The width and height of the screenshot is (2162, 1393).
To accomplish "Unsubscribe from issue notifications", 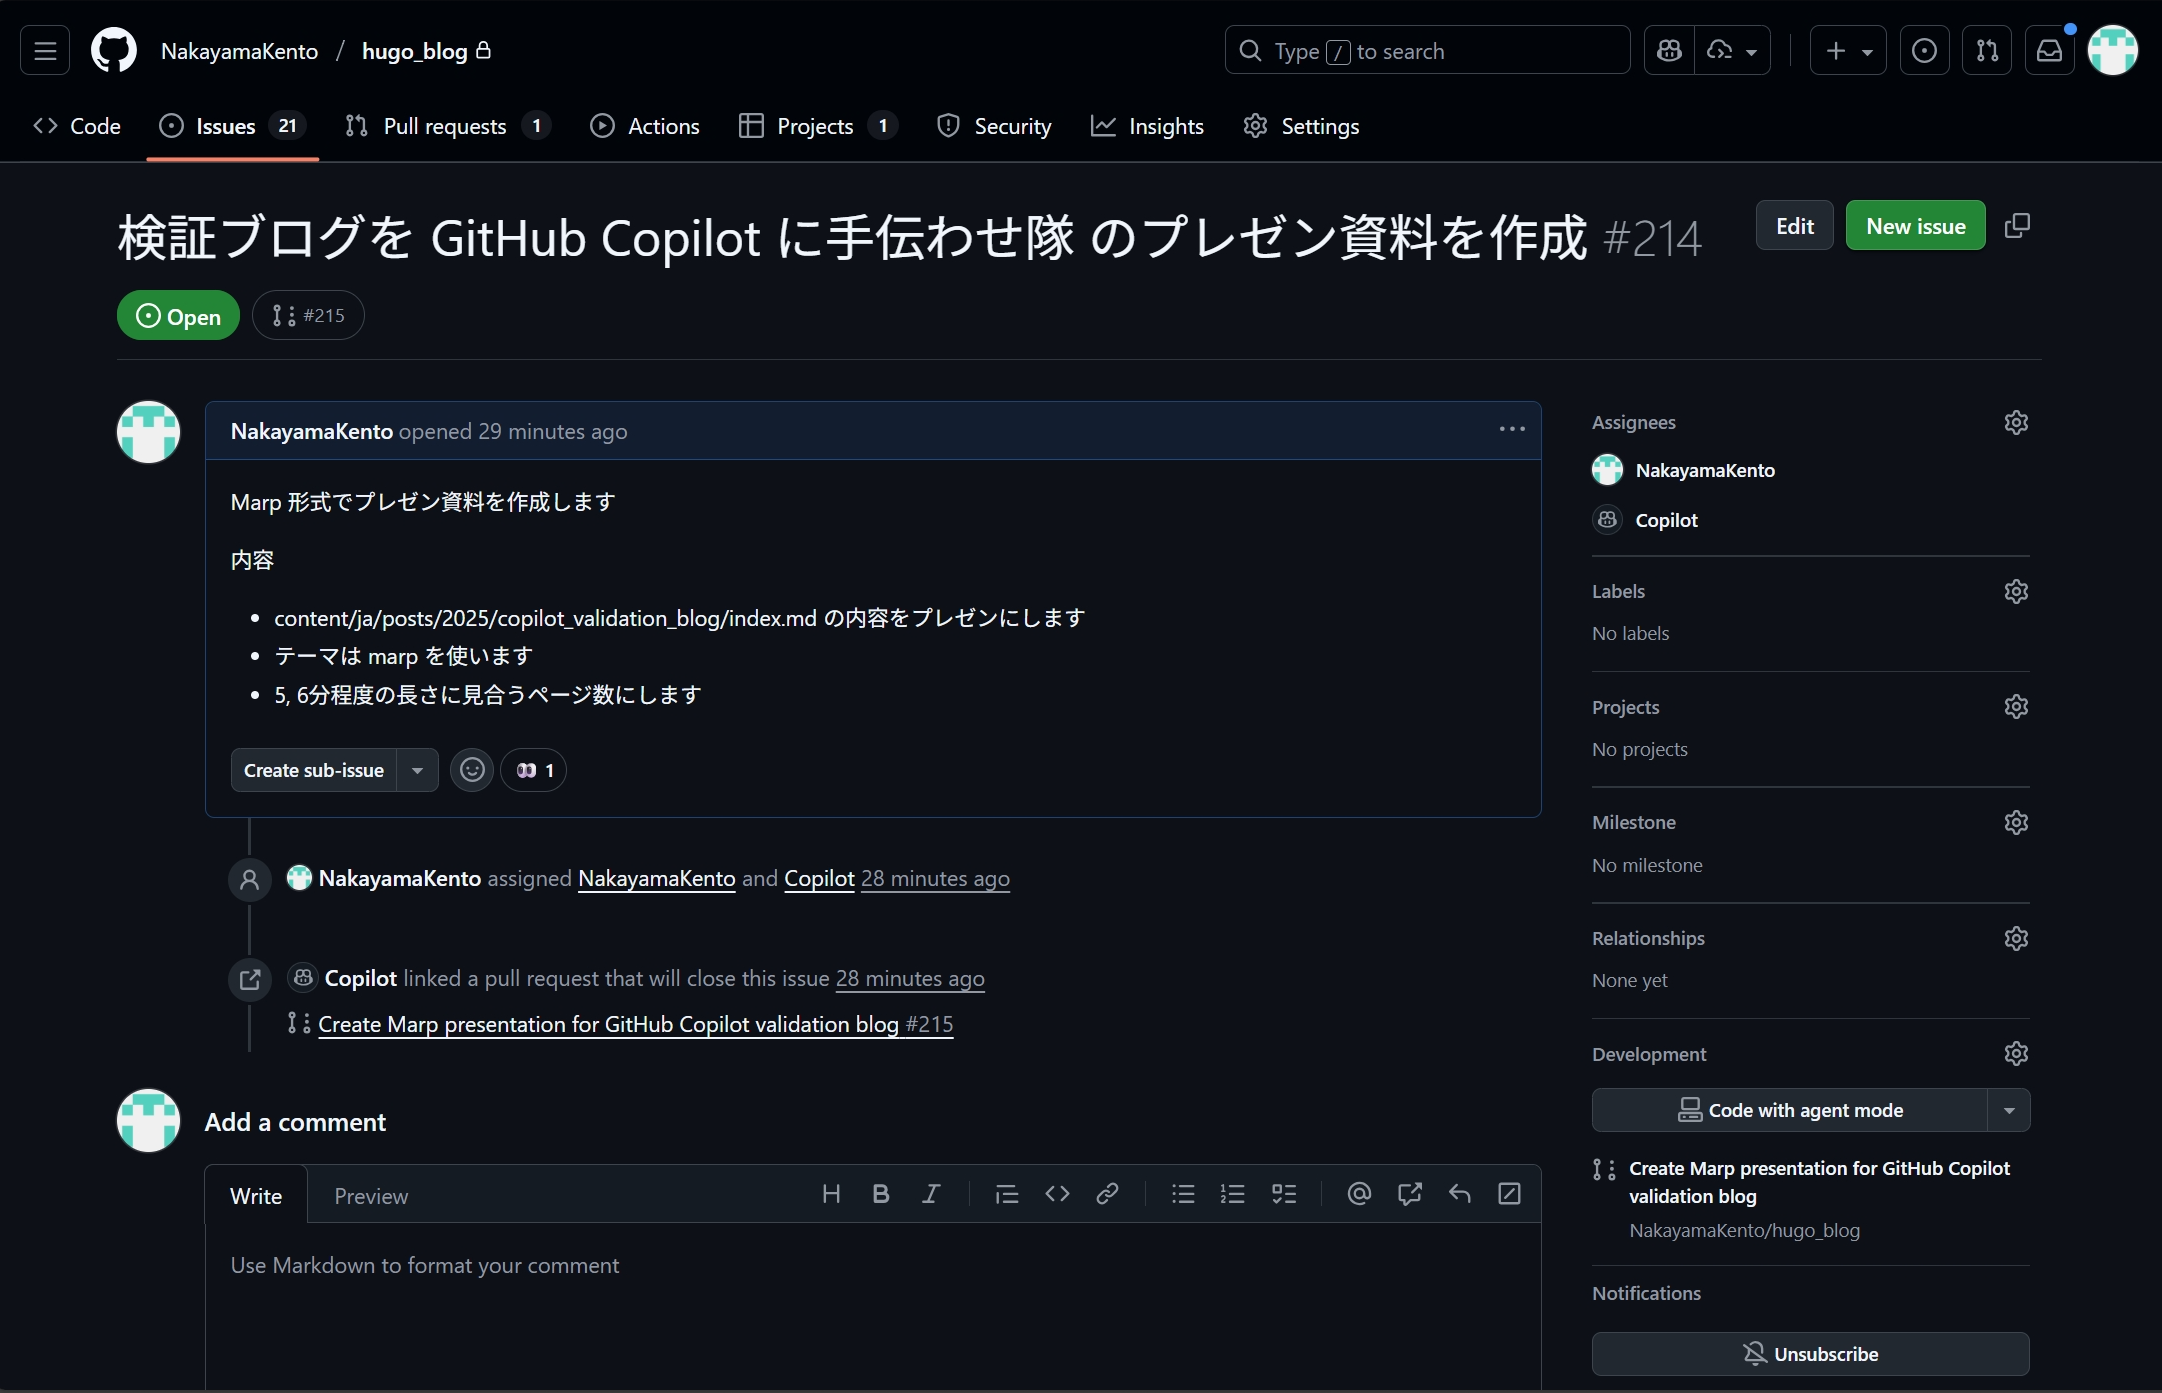I will click(1810, 1354).
